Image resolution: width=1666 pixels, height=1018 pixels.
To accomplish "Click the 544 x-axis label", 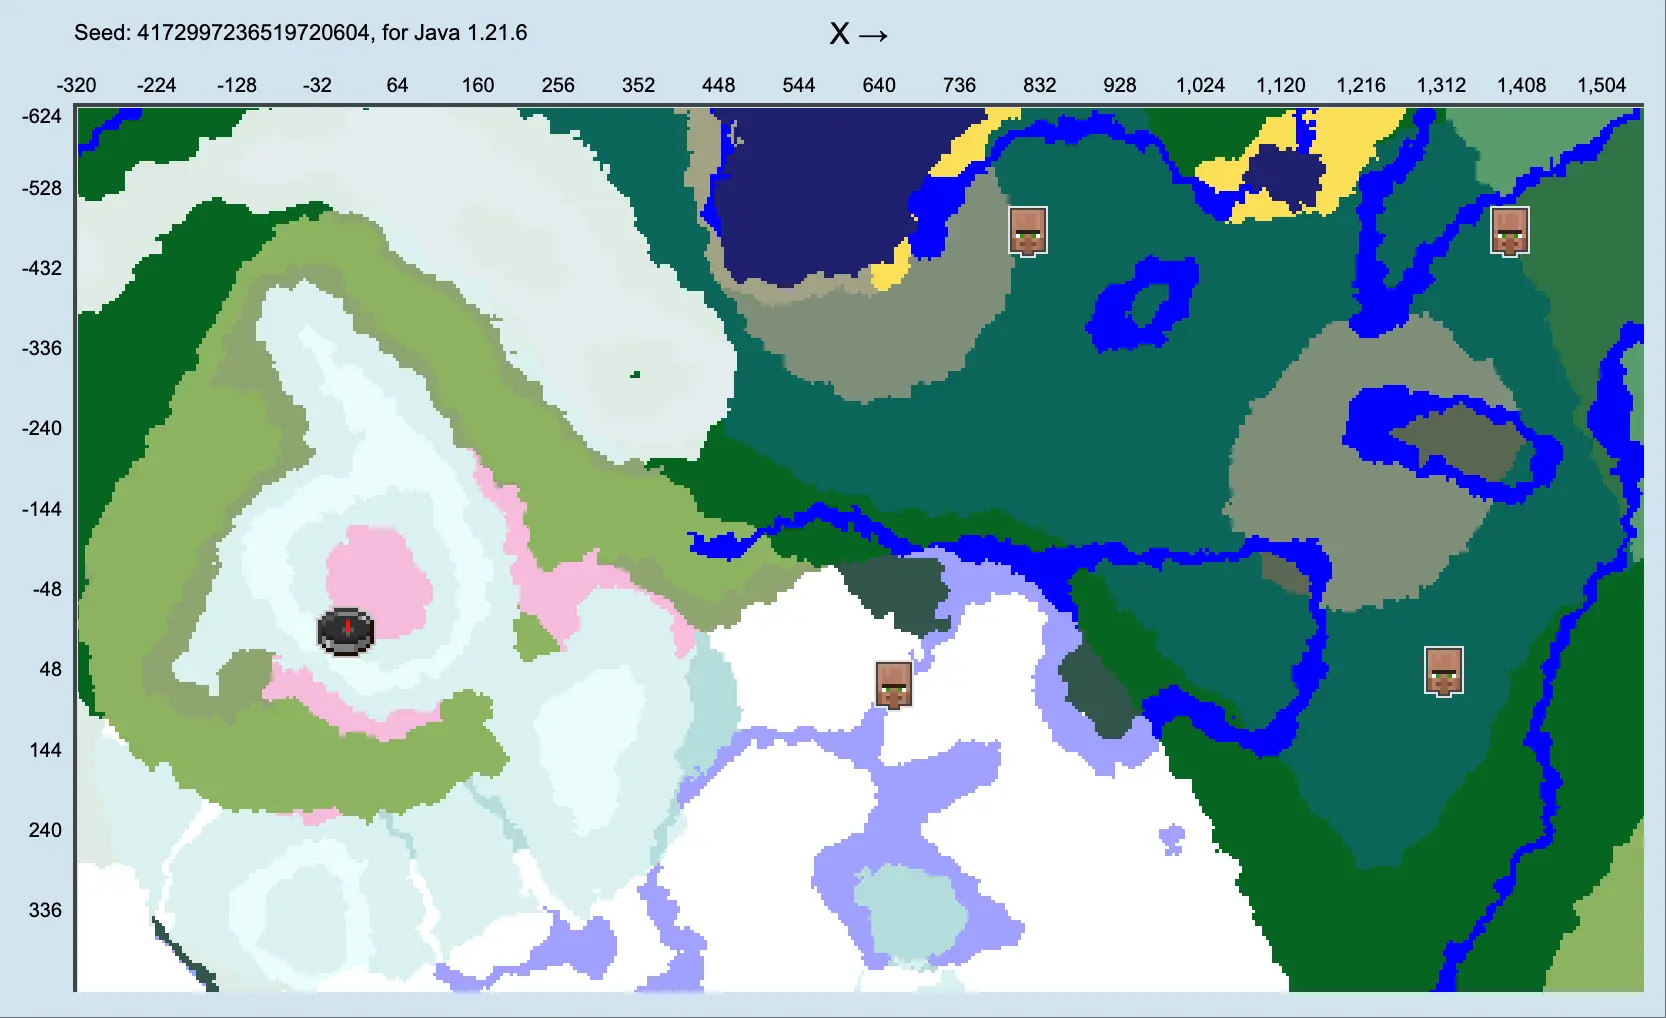I will 799,85.
